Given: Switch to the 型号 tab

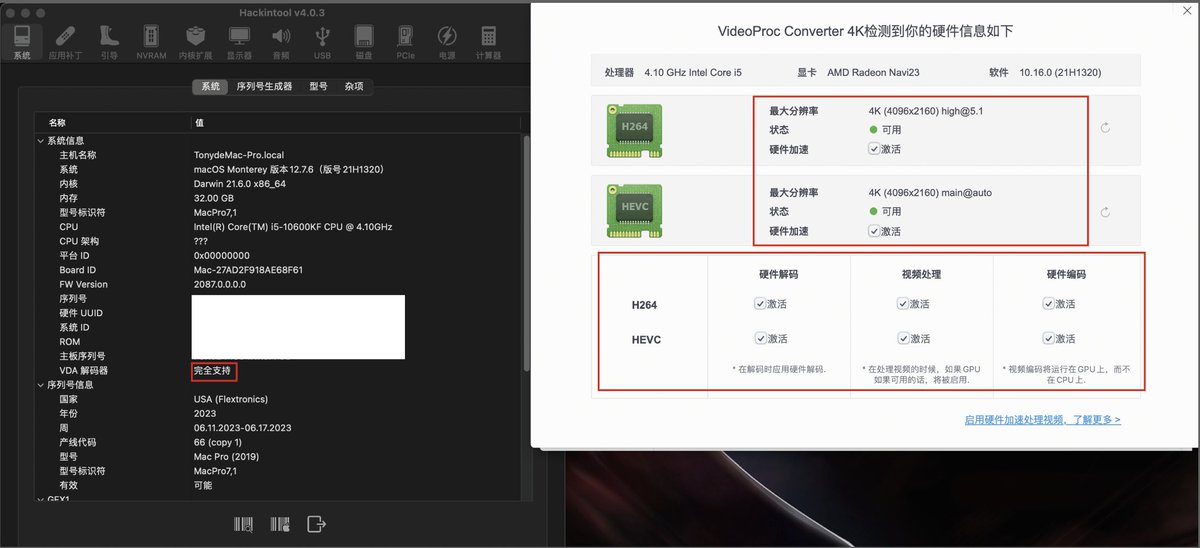Looking at the screenshot, I should [x=318, y=87].
